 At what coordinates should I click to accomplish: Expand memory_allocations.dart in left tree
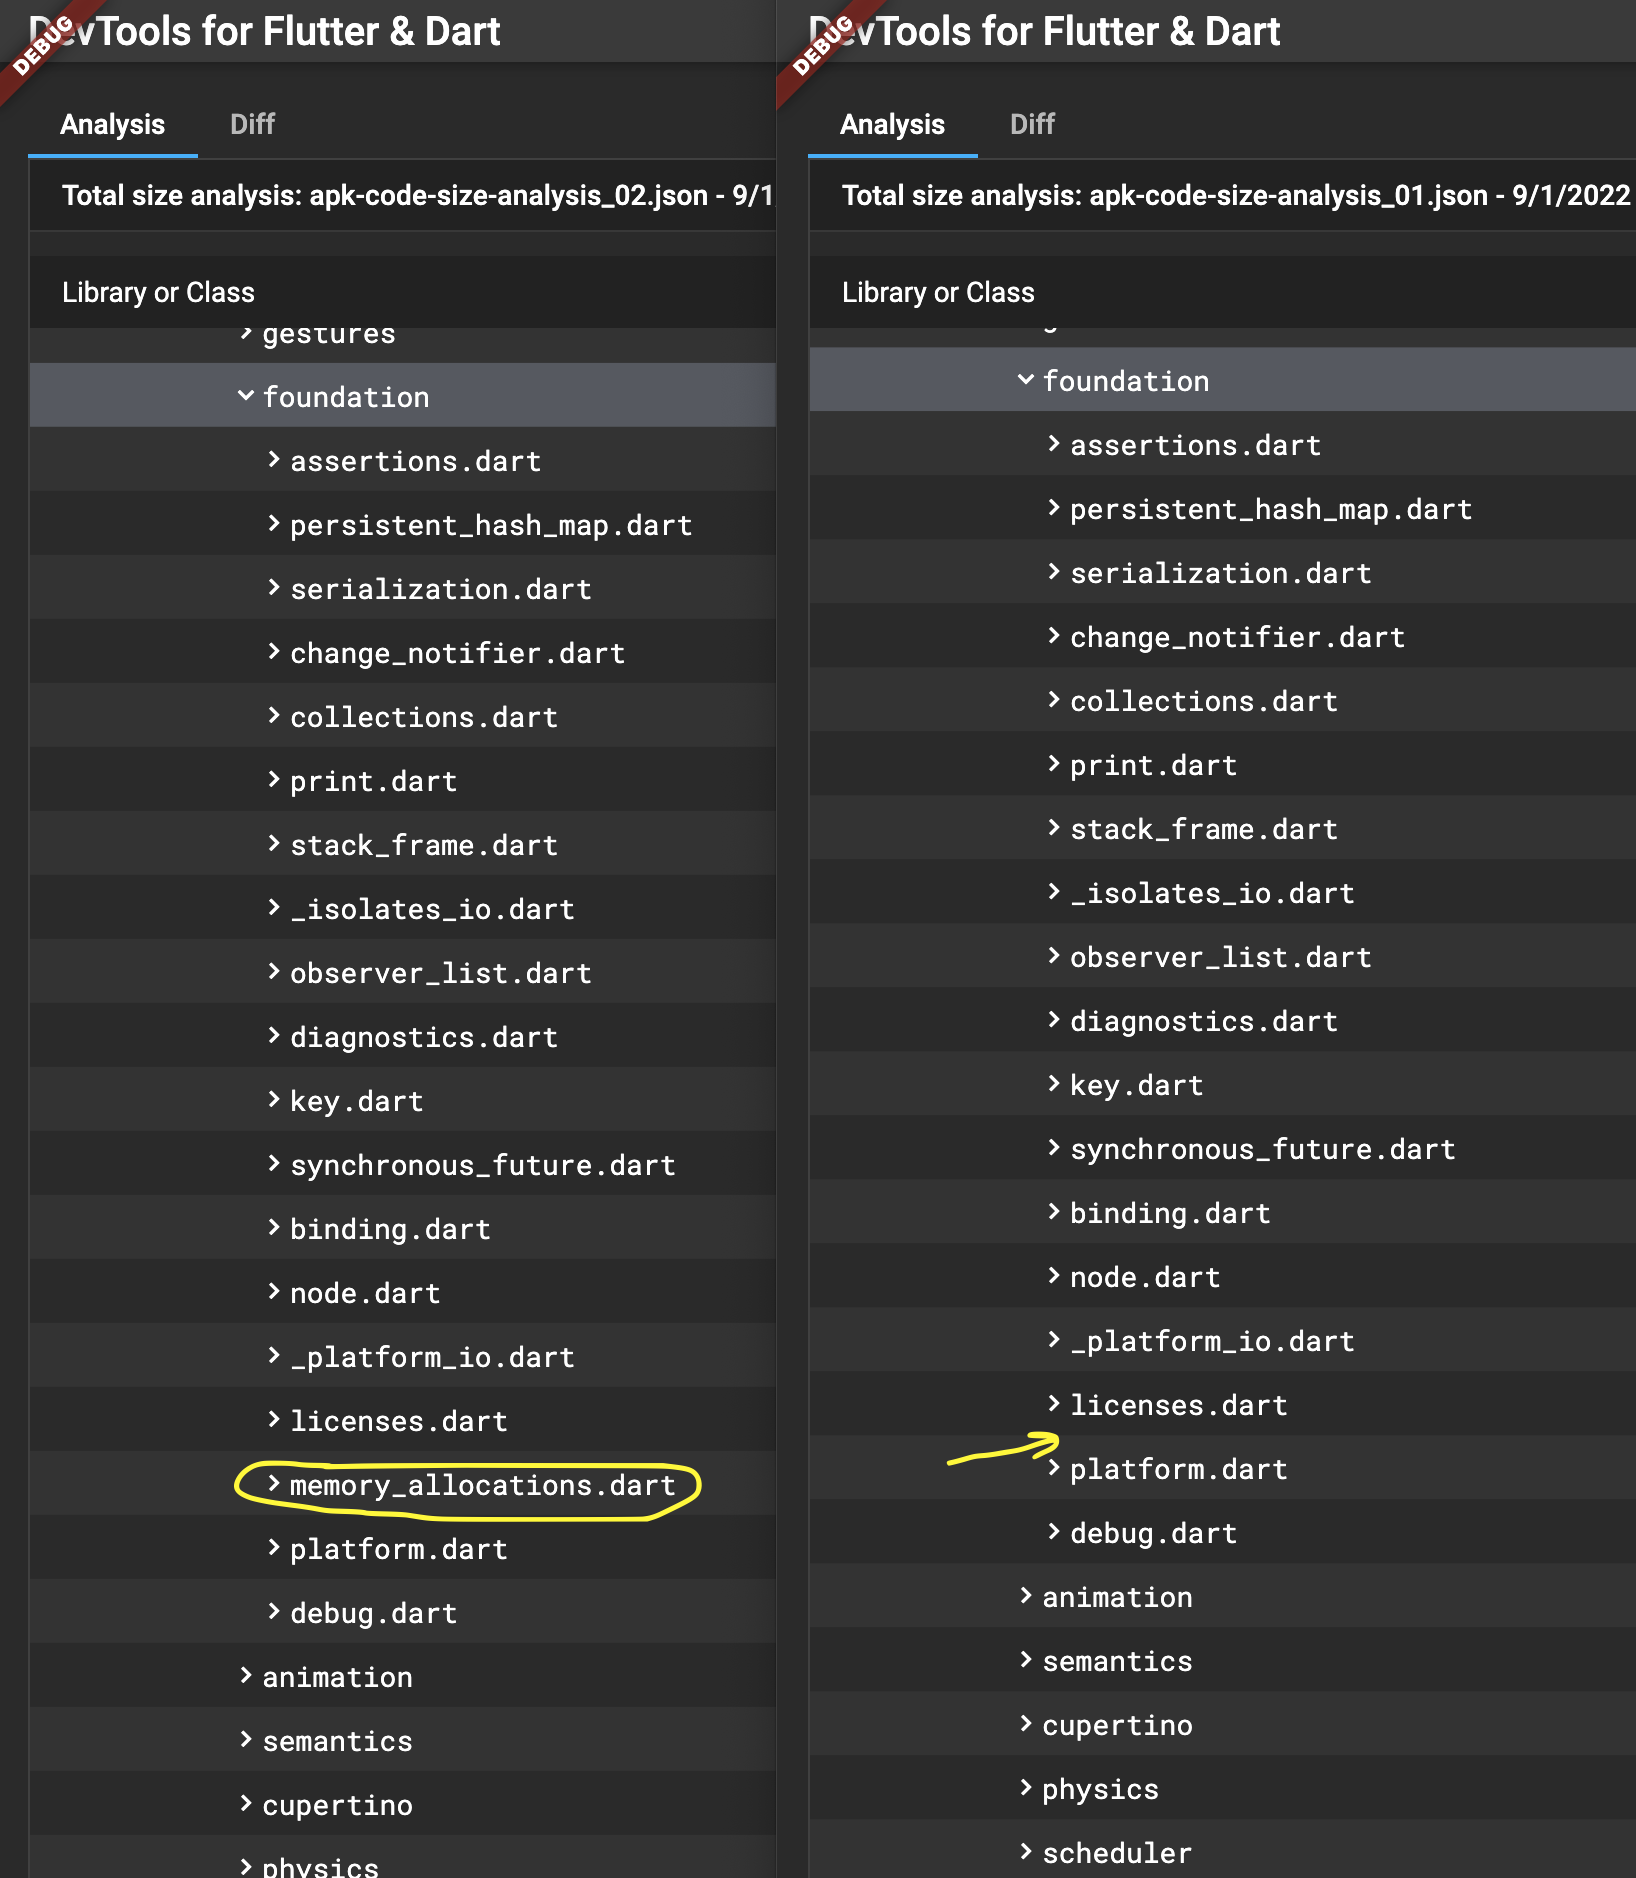click(274, 1484)
